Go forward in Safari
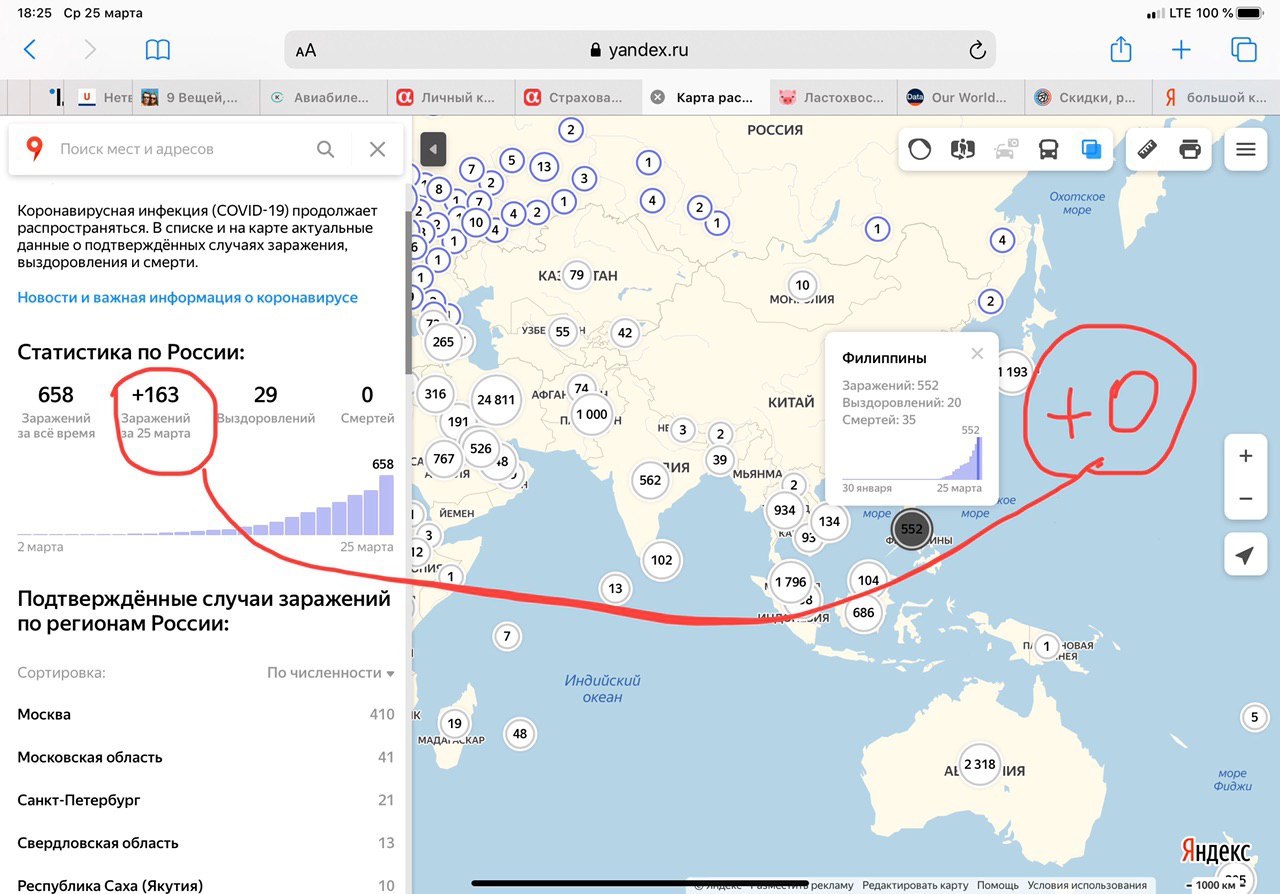1280x894 pixels. pyautogui.click(x=91, y=50)
